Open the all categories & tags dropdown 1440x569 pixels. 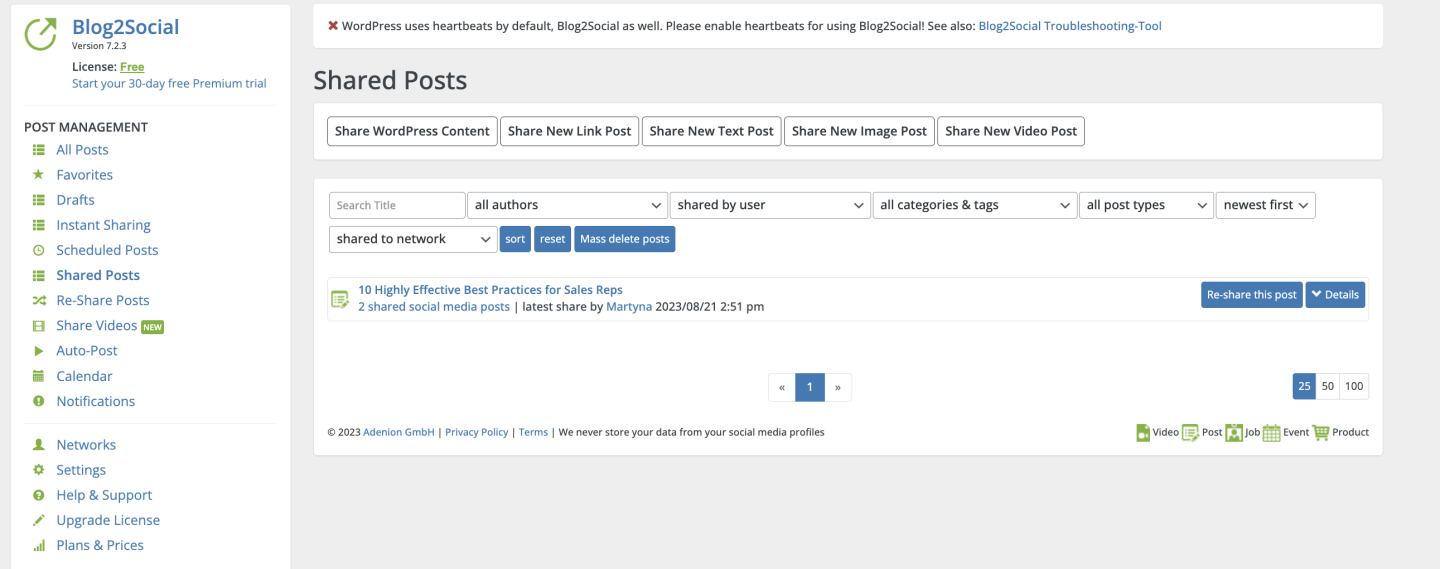click(x=975, y=205)
